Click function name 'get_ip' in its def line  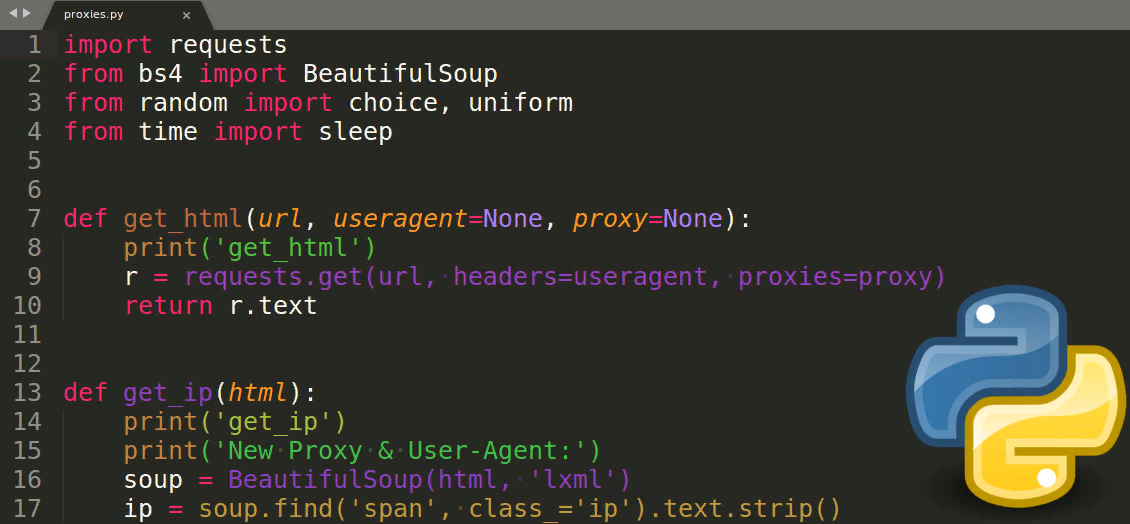168,394
